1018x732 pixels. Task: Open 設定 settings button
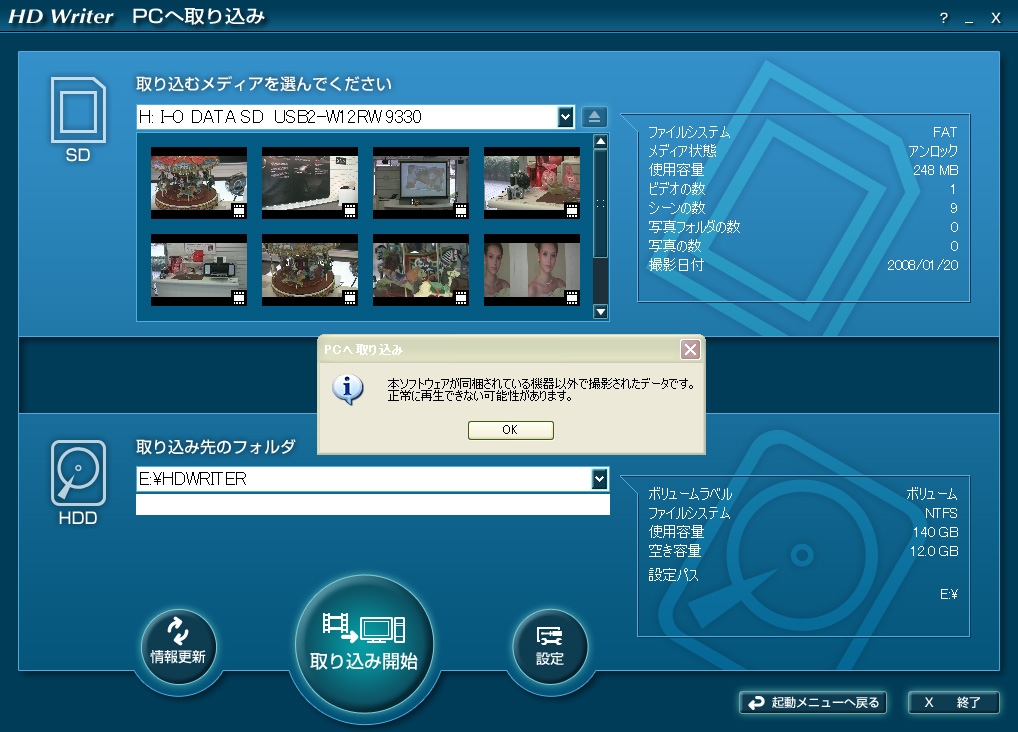550,647
